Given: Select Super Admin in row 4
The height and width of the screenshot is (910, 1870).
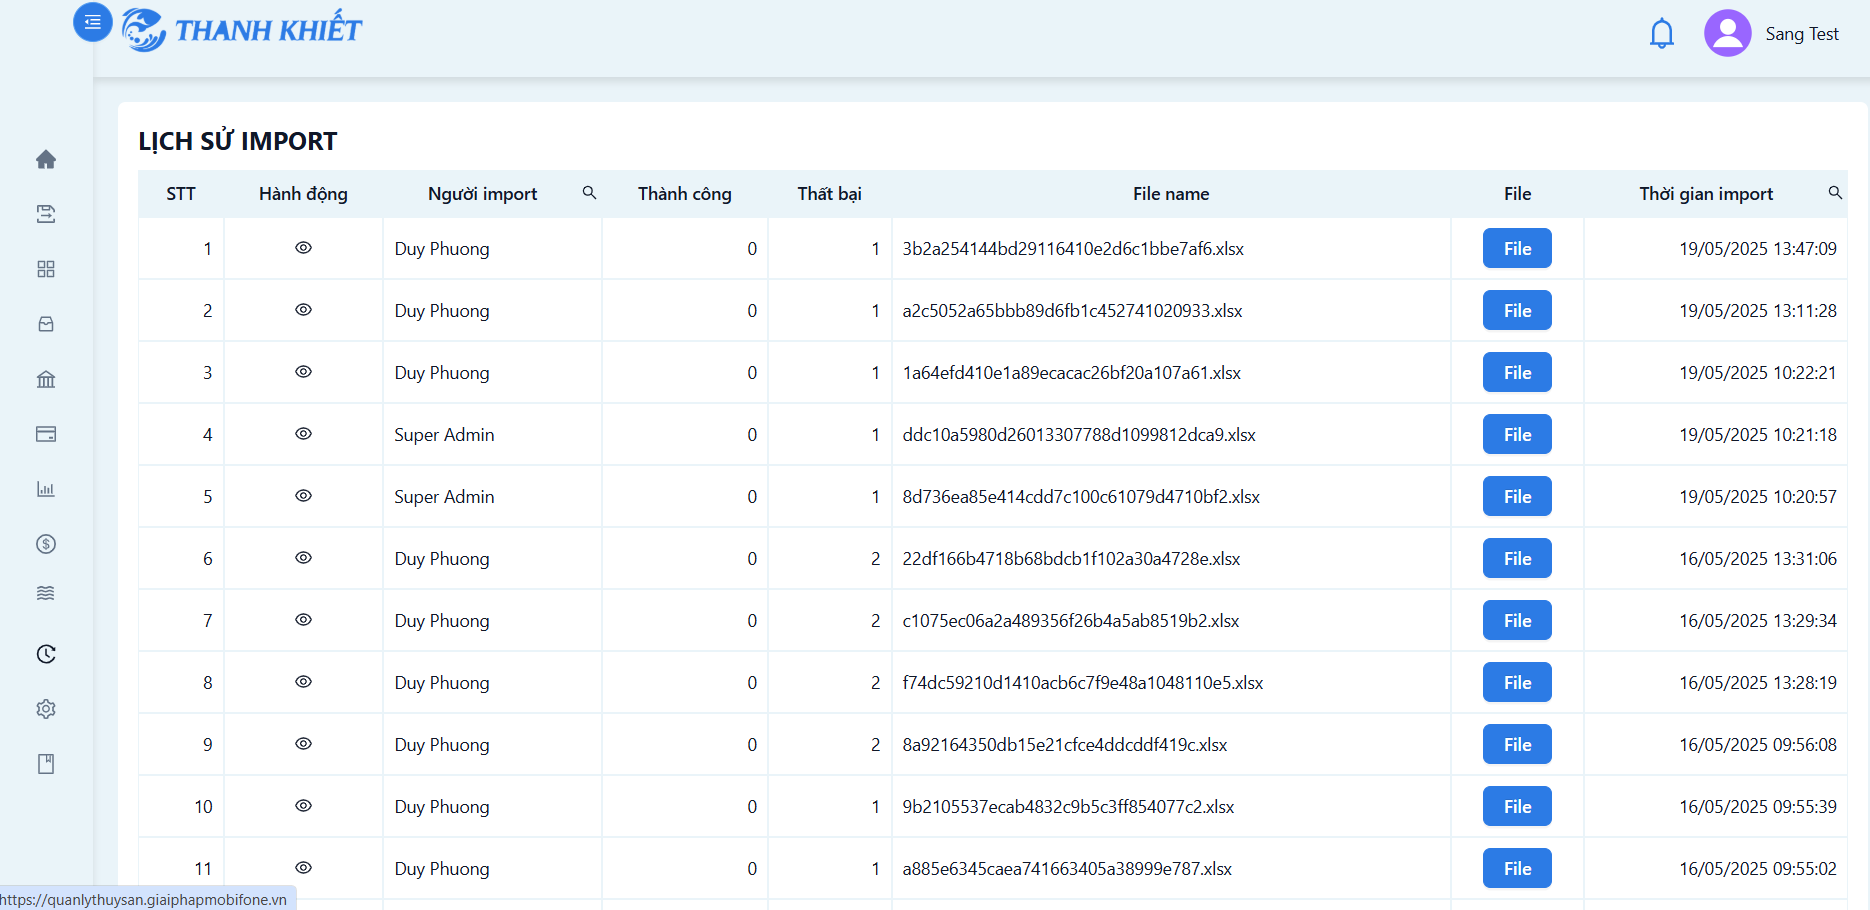Looking at the screenshot, I should point(444,435).
